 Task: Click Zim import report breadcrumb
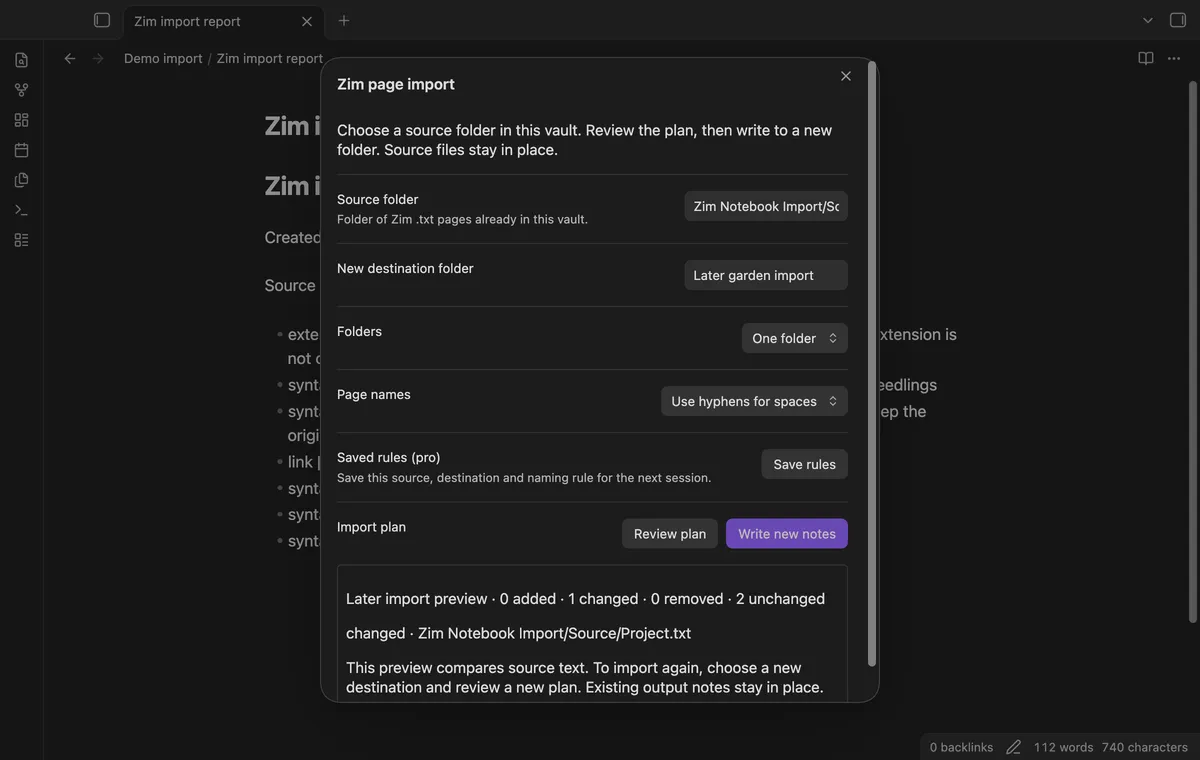(270, 58)
